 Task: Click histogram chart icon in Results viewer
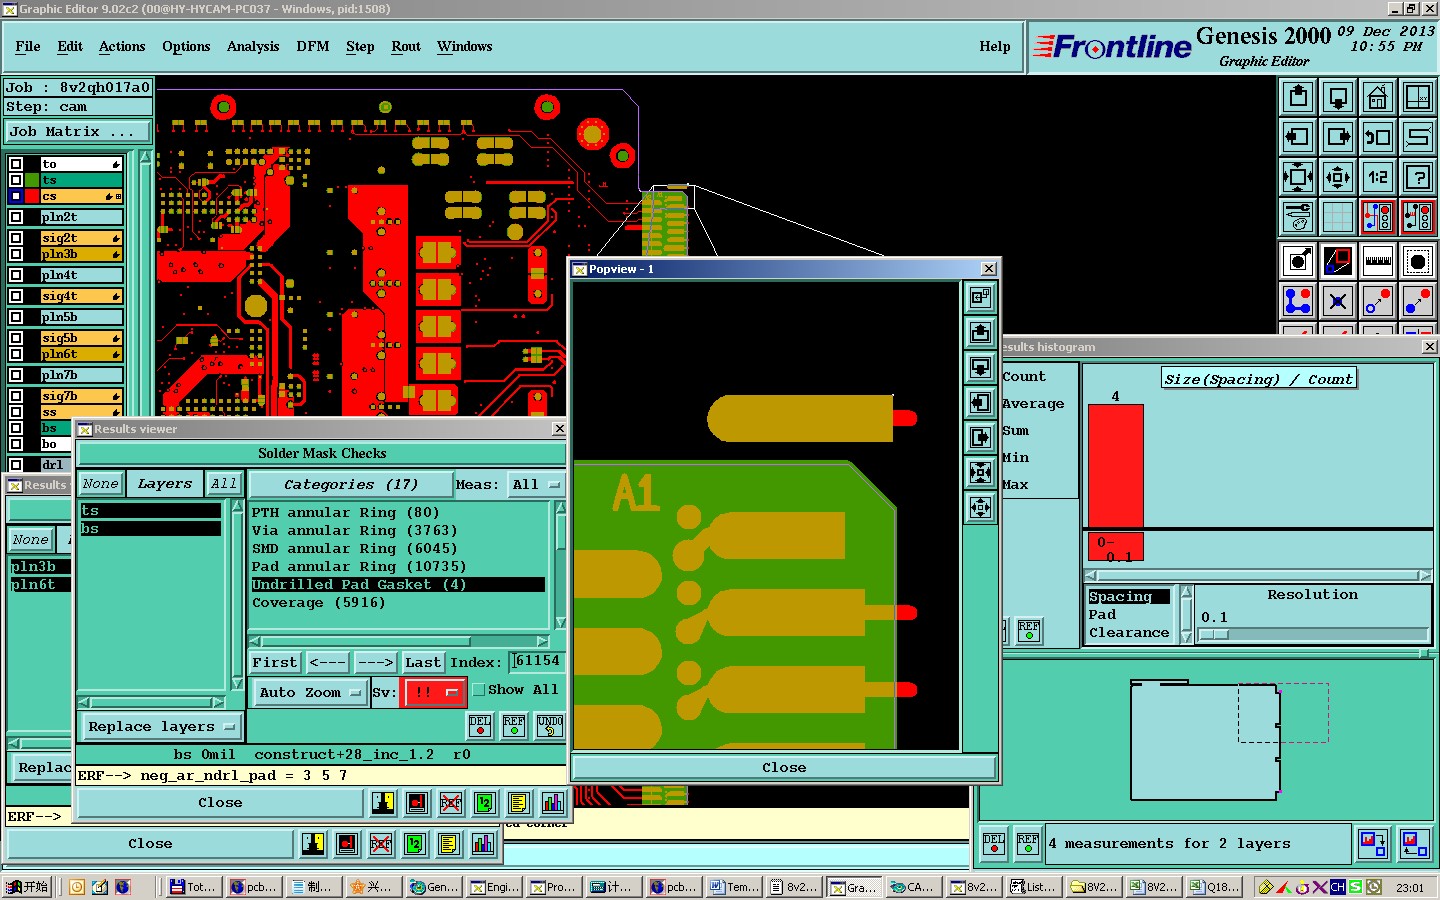[552, 803]
